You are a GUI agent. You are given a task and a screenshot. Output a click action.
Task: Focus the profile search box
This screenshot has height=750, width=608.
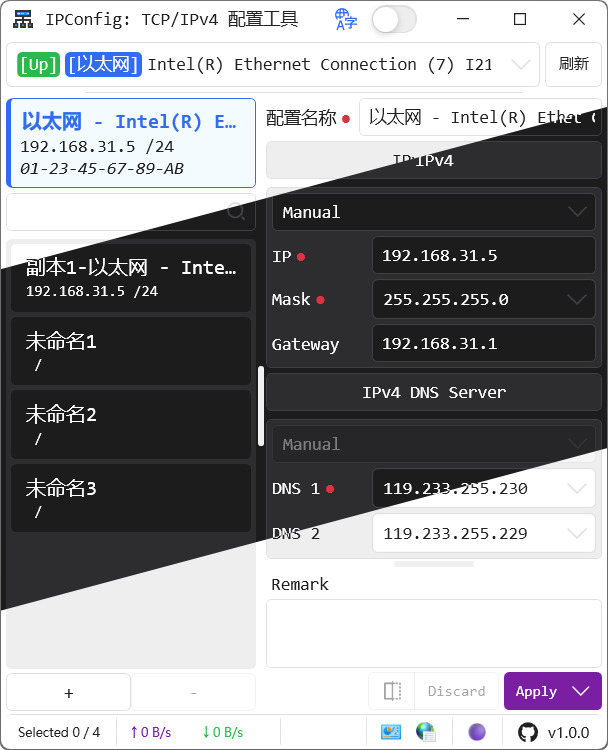click(131, 212)
